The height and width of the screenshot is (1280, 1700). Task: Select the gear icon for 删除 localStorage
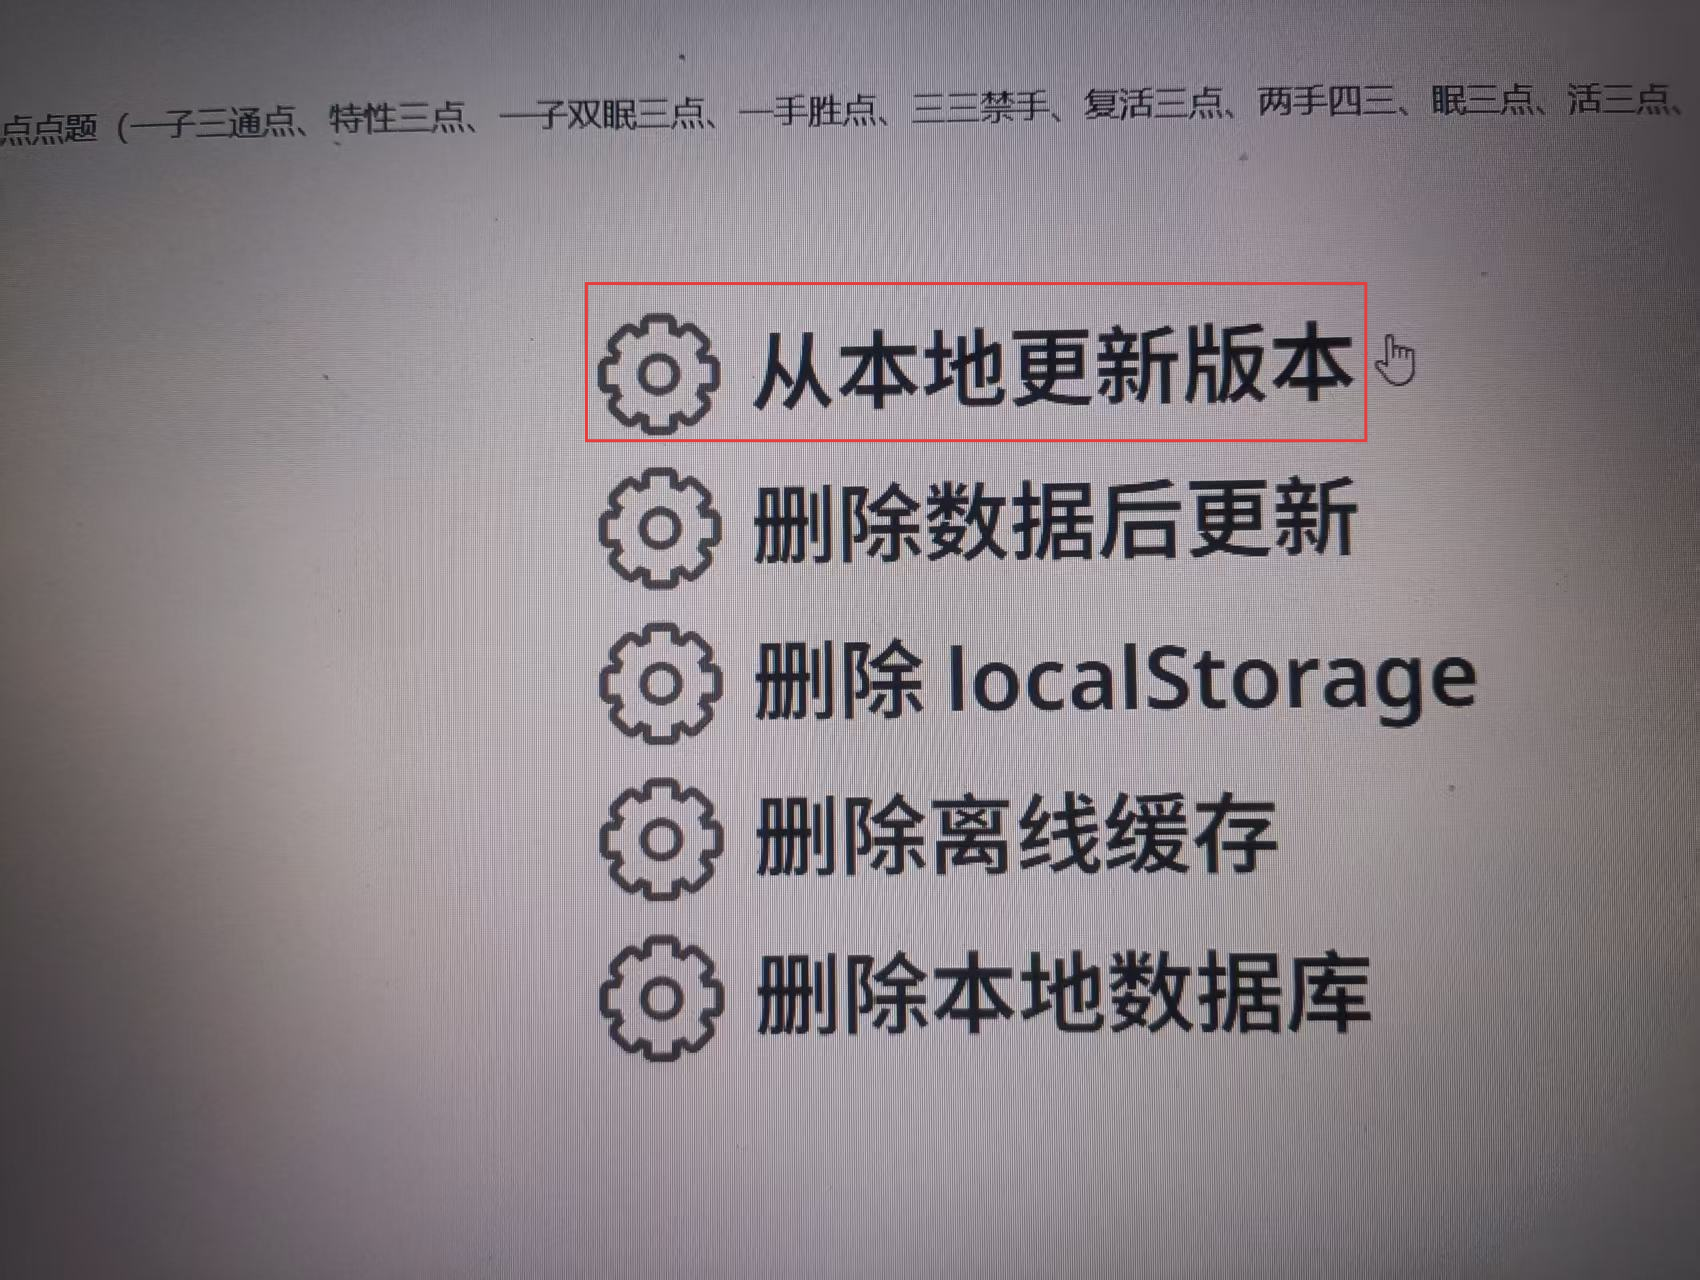pyautogui.click(x=660, y=683)
